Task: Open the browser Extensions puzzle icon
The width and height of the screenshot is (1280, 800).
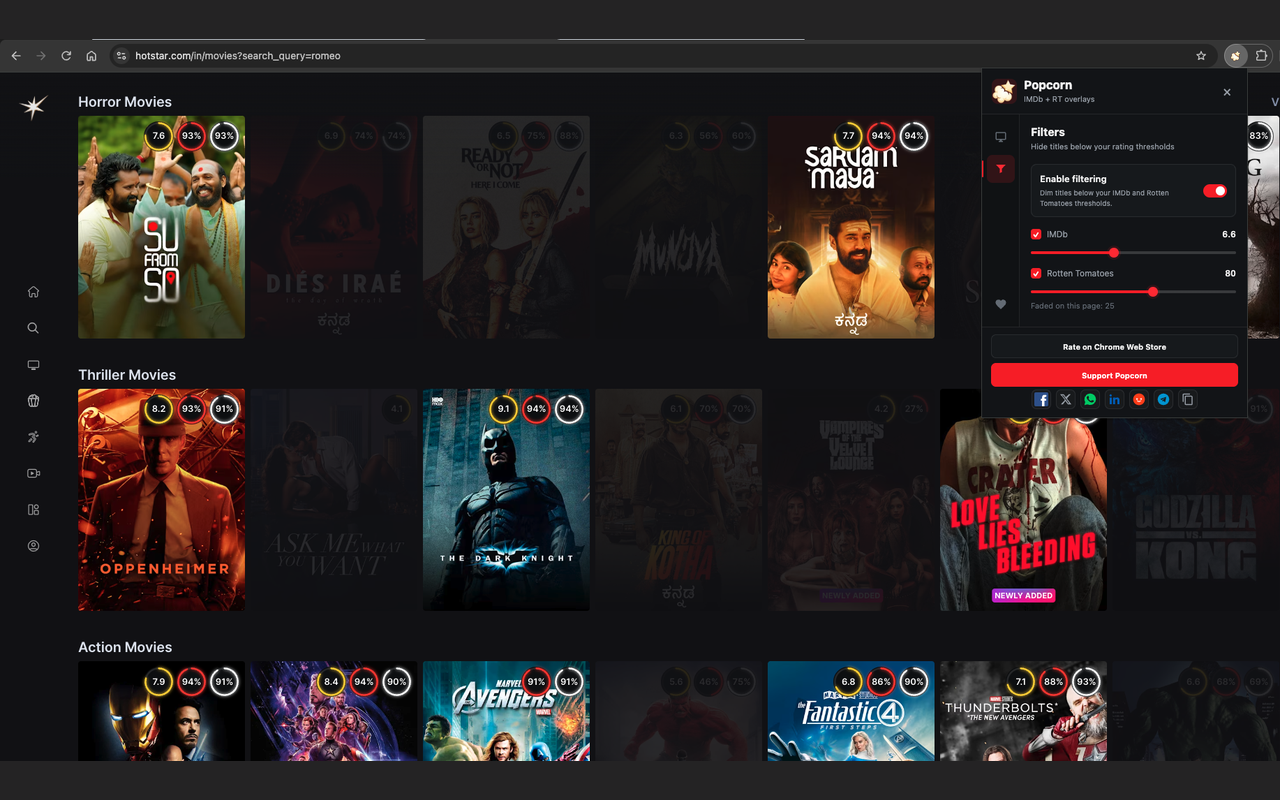Action: pos(1262,56)
